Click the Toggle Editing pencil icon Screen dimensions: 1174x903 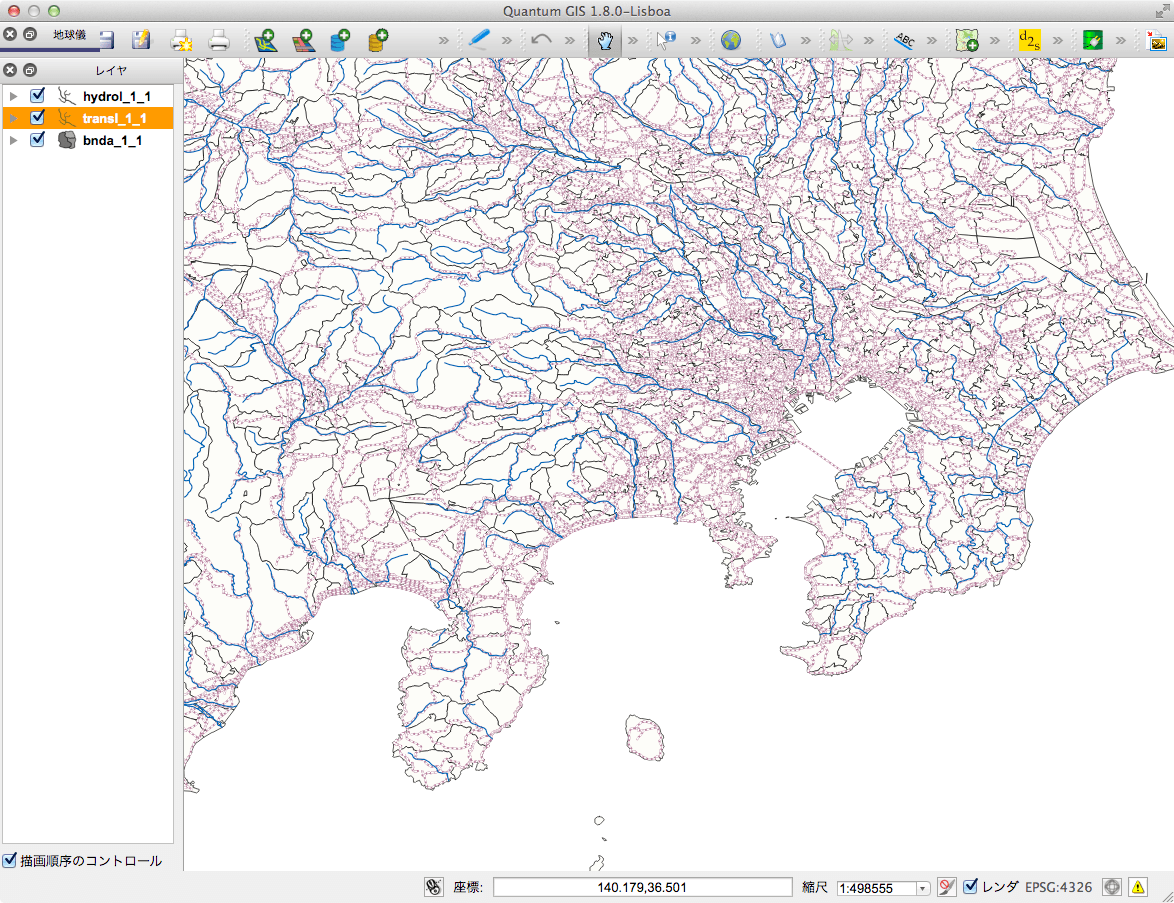pos(479,40)
